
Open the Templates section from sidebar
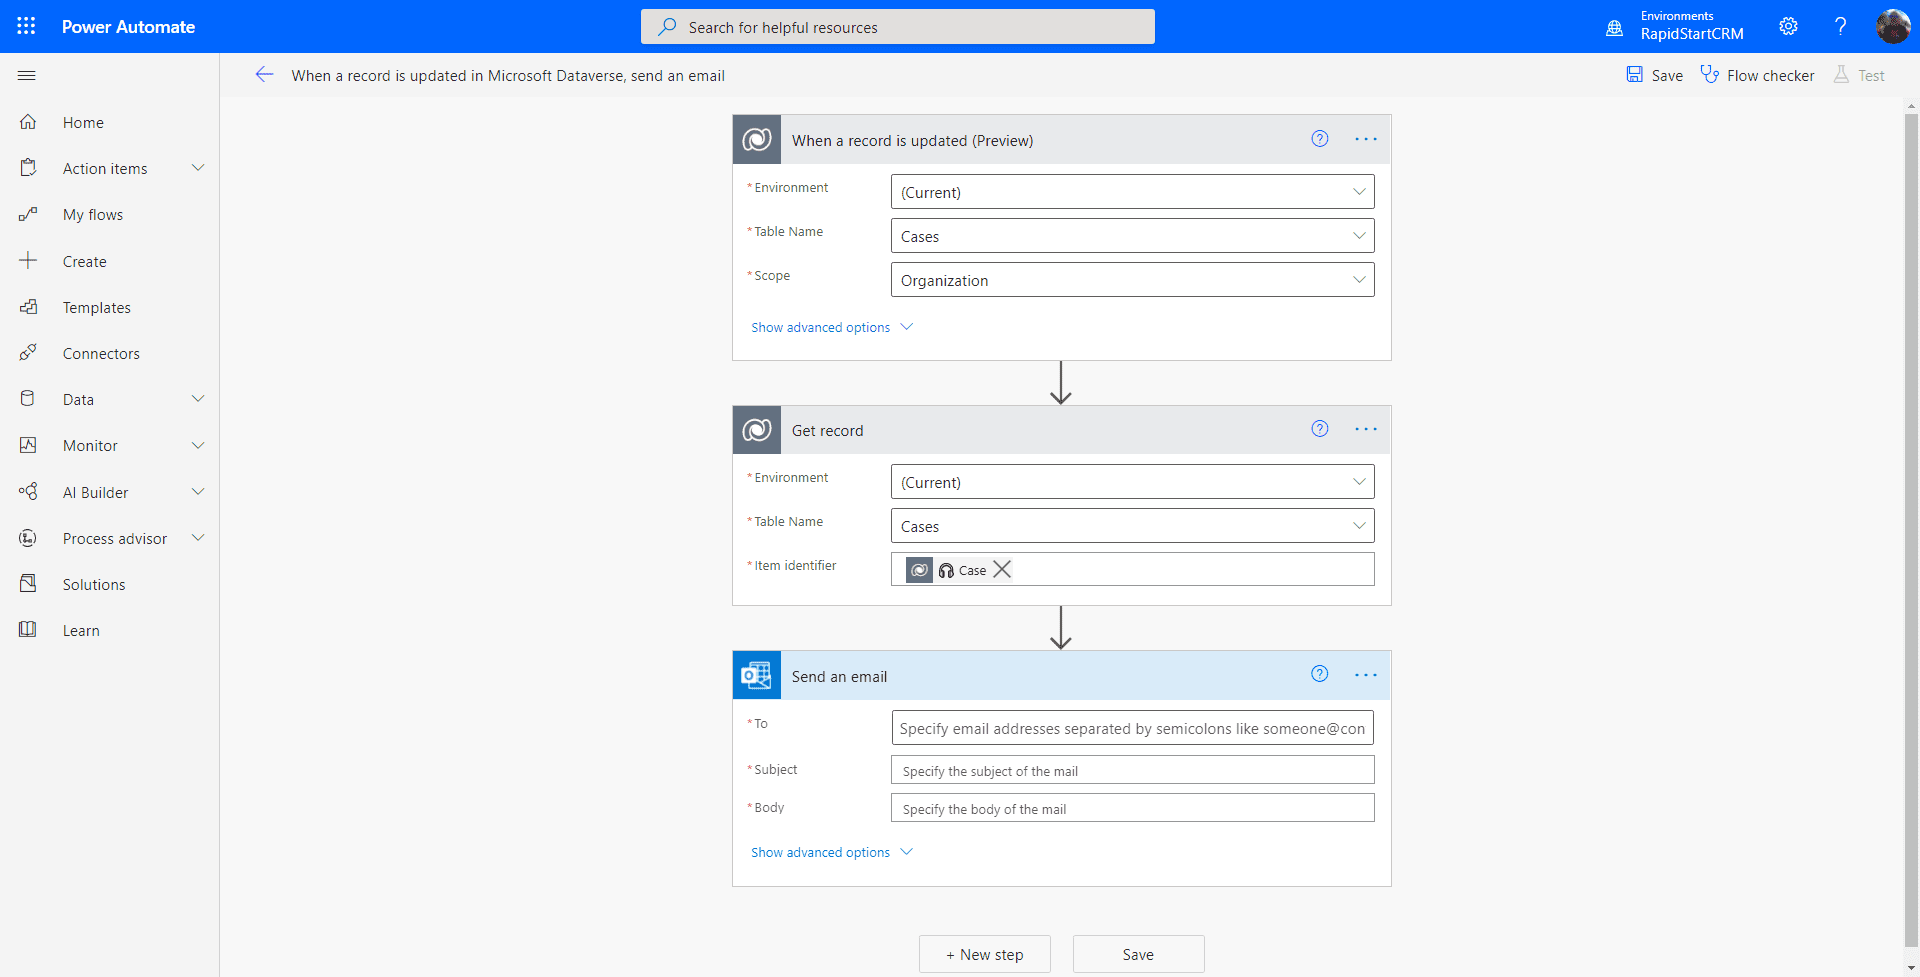97,307
